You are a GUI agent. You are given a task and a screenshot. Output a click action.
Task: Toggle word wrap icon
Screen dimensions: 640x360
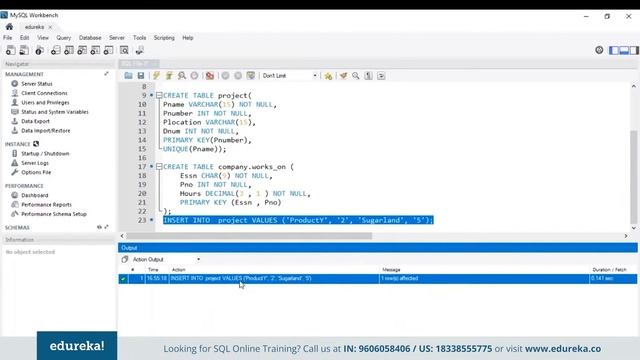coord(381,76)
